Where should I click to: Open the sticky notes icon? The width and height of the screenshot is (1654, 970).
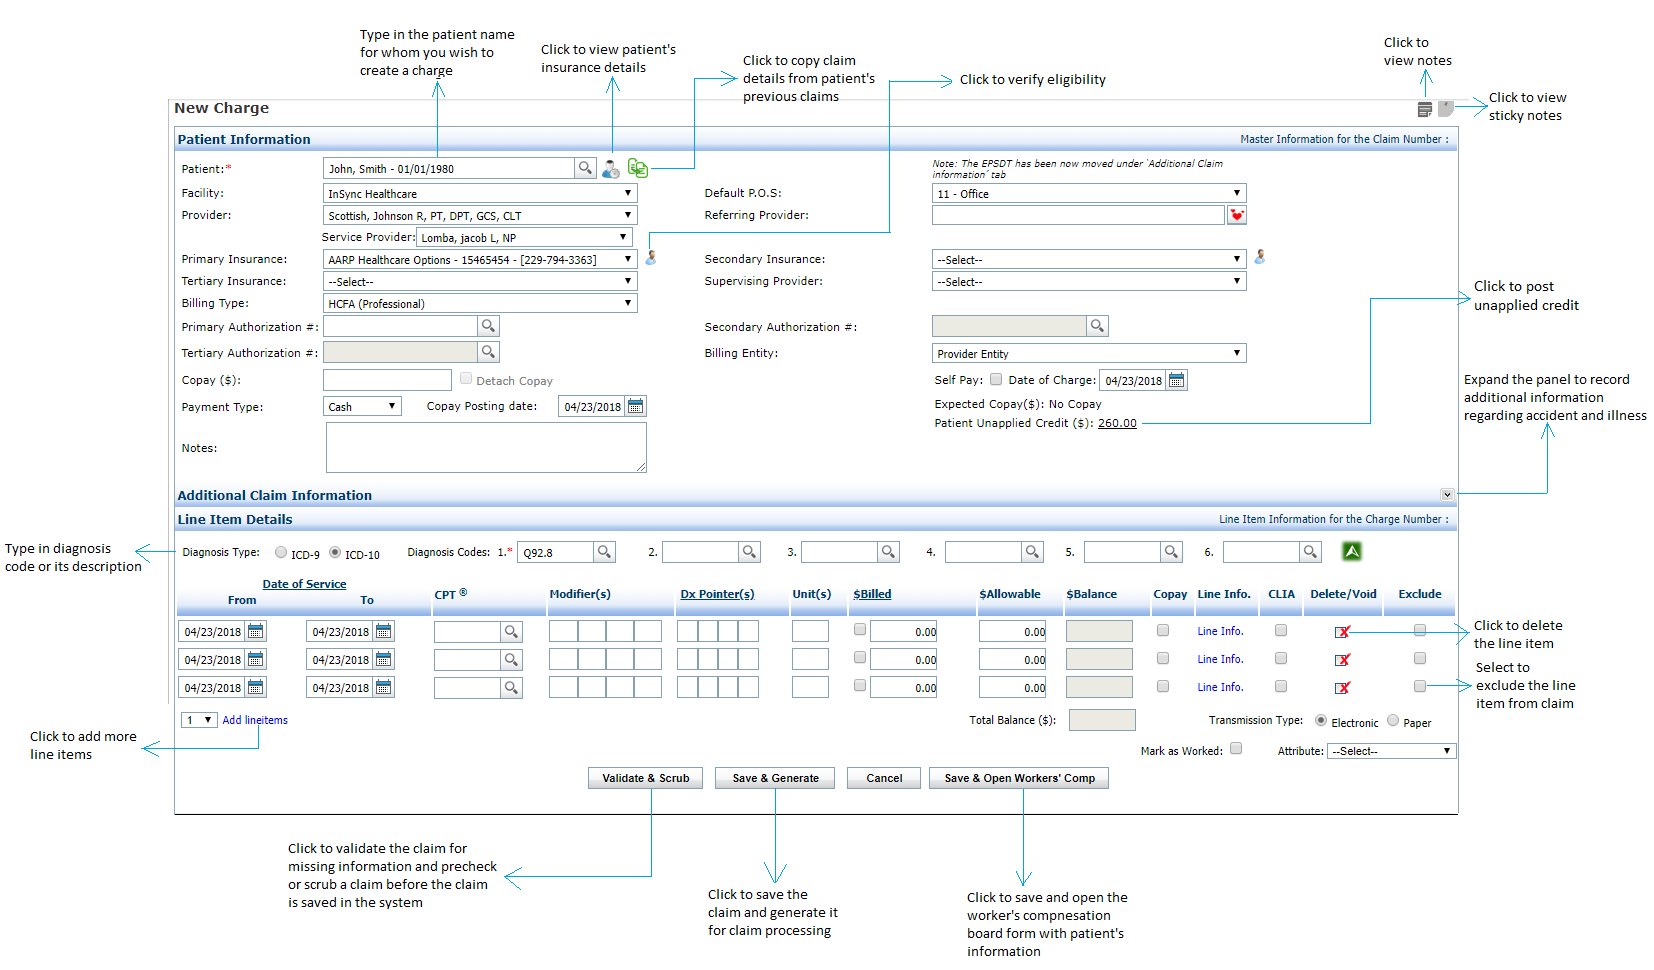click(x=1446, y=108)
